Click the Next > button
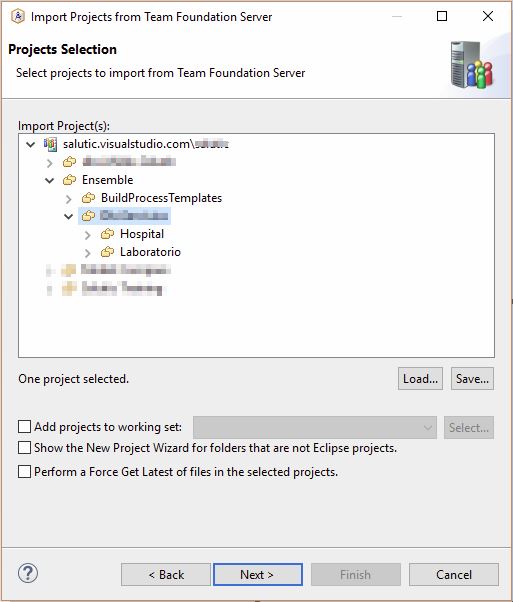513x602 pixels. tap(258, 575)
